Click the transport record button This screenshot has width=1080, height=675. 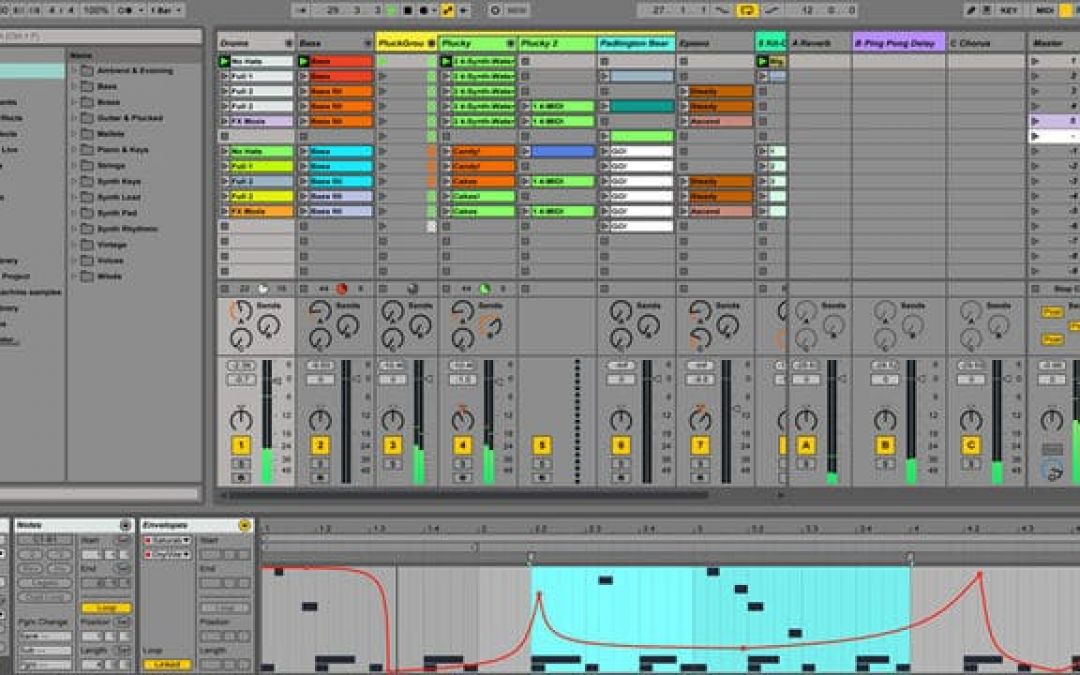click(423, 10)
